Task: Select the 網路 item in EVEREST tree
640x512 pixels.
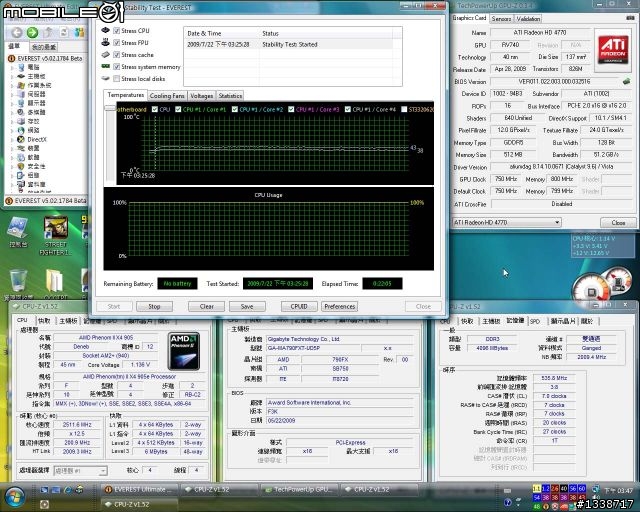Action: pyautogui.click(x=33, y=130)
